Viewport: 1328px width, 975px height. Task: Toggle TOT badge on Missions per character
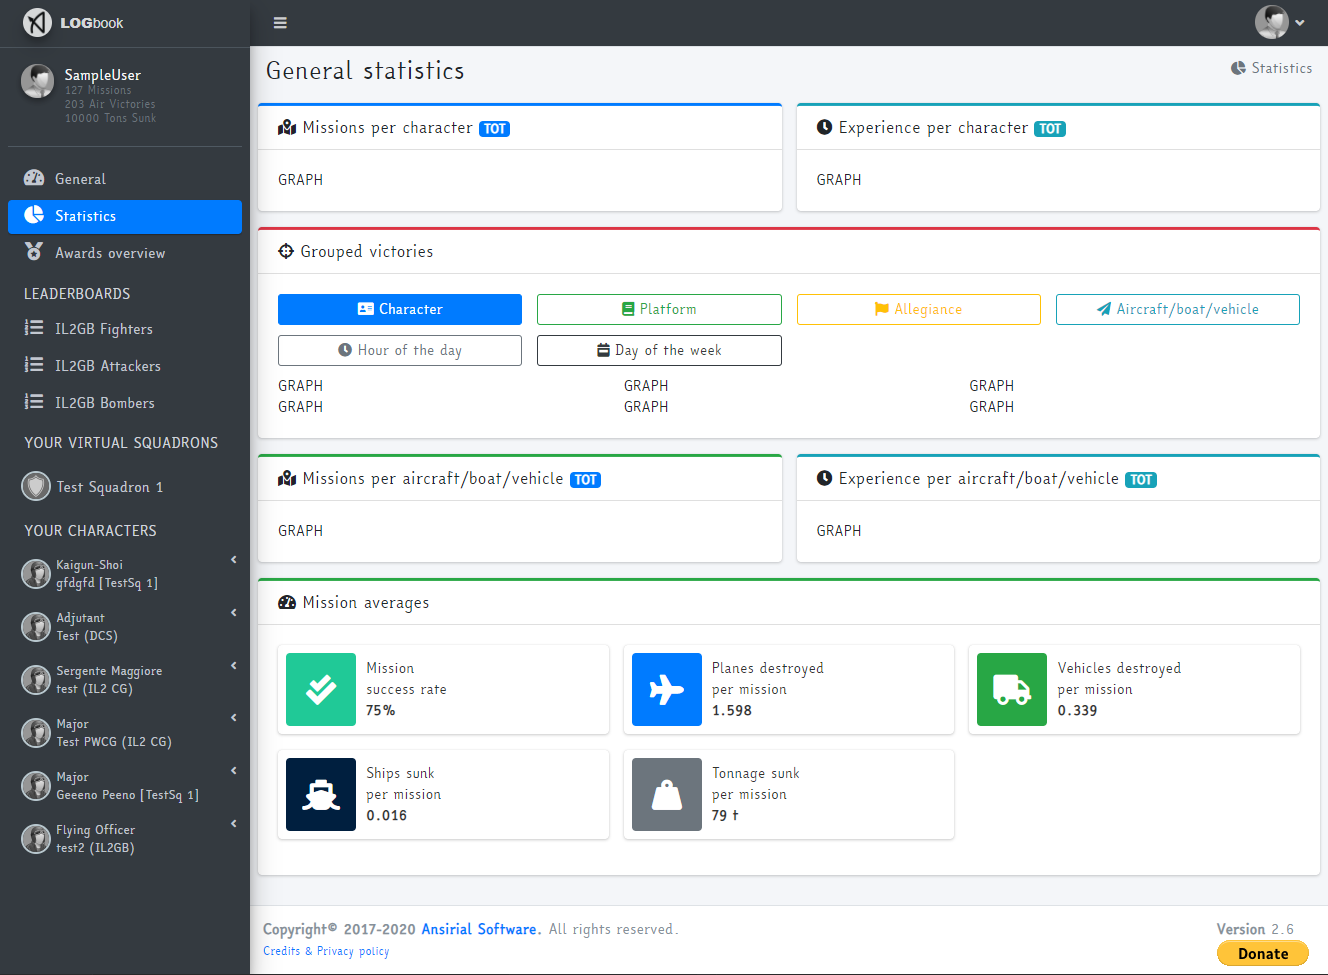point(494,129)
